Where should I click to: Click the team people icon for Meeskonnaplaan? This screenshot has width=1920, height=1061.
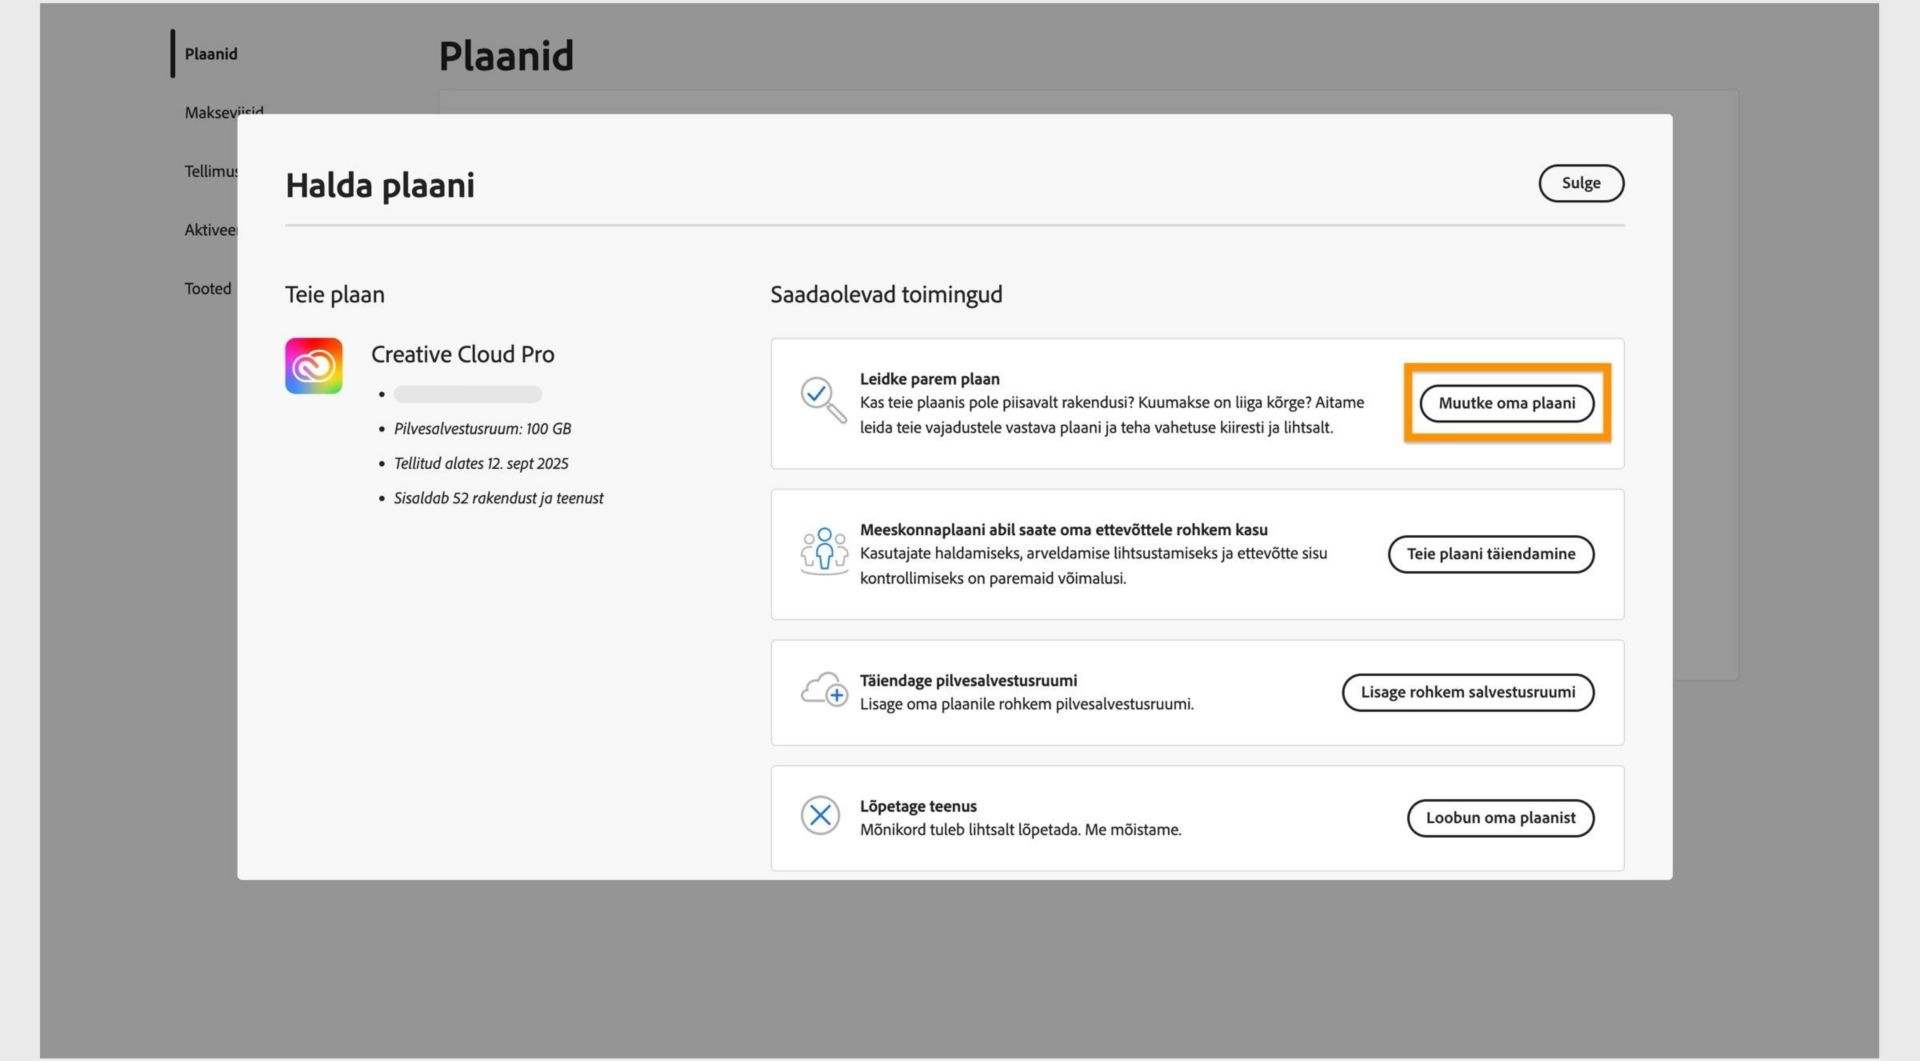point(824,551)
